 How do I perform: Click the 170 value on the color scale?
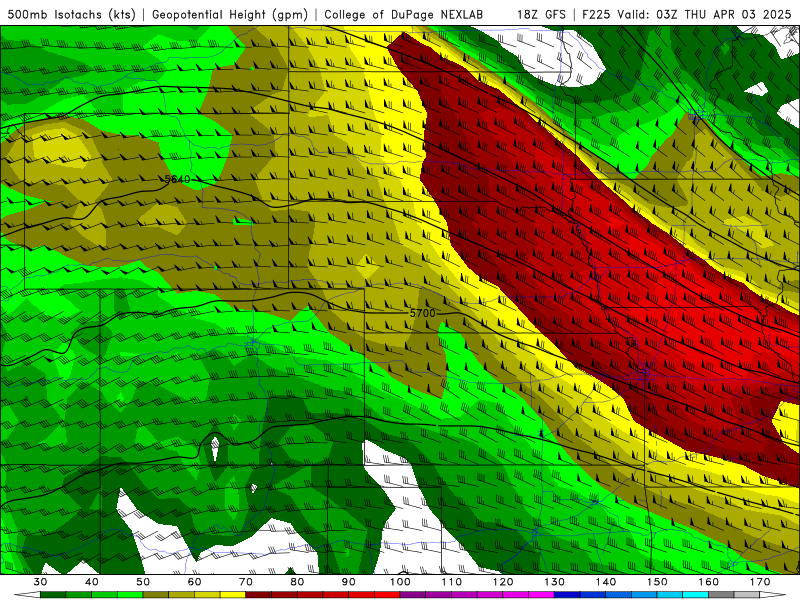760,582
